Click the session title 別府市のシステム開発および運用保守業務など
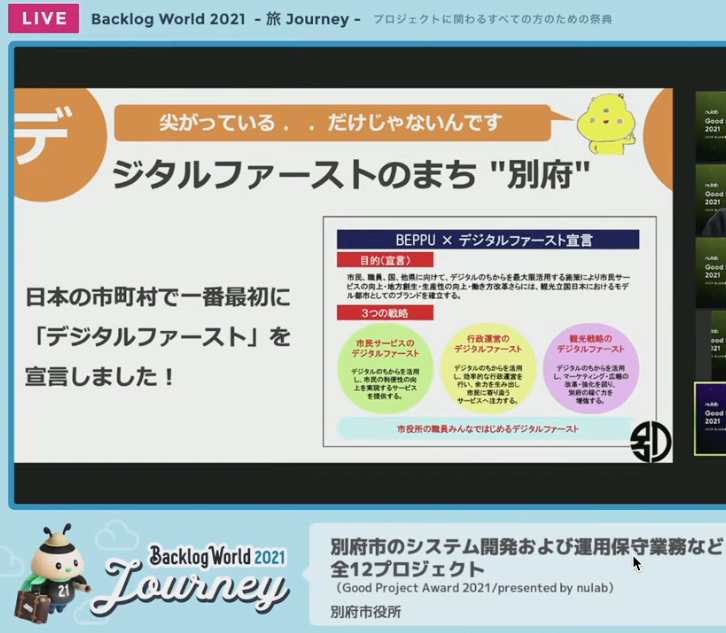The image size is (726, 633). point(526,547)
